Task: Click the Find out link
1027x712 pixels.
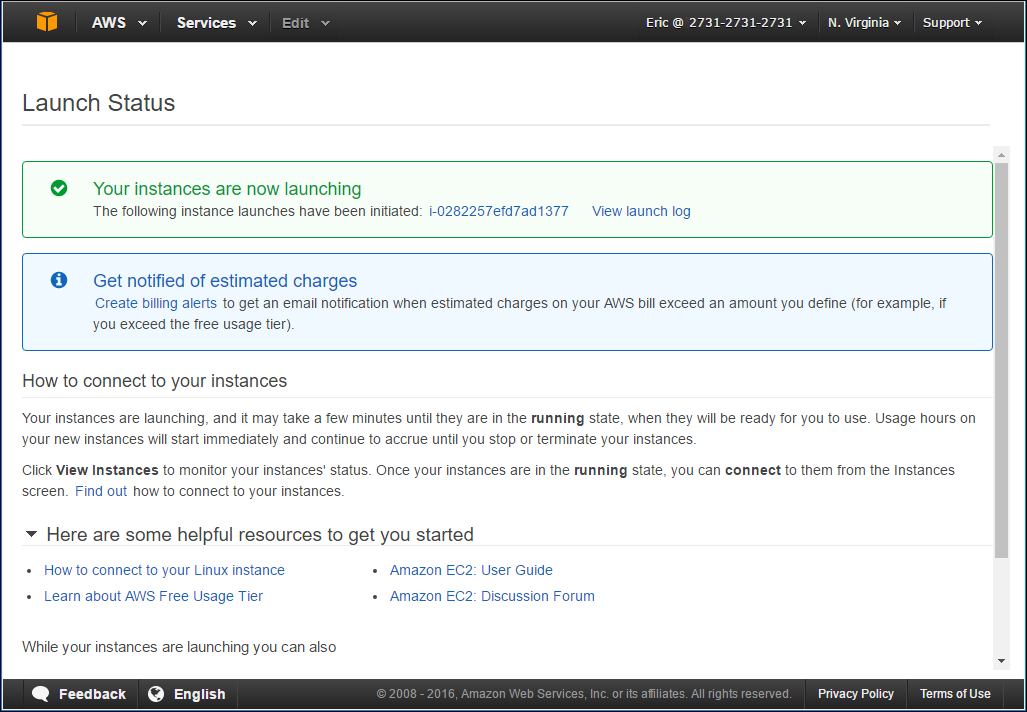Action: 101,491
